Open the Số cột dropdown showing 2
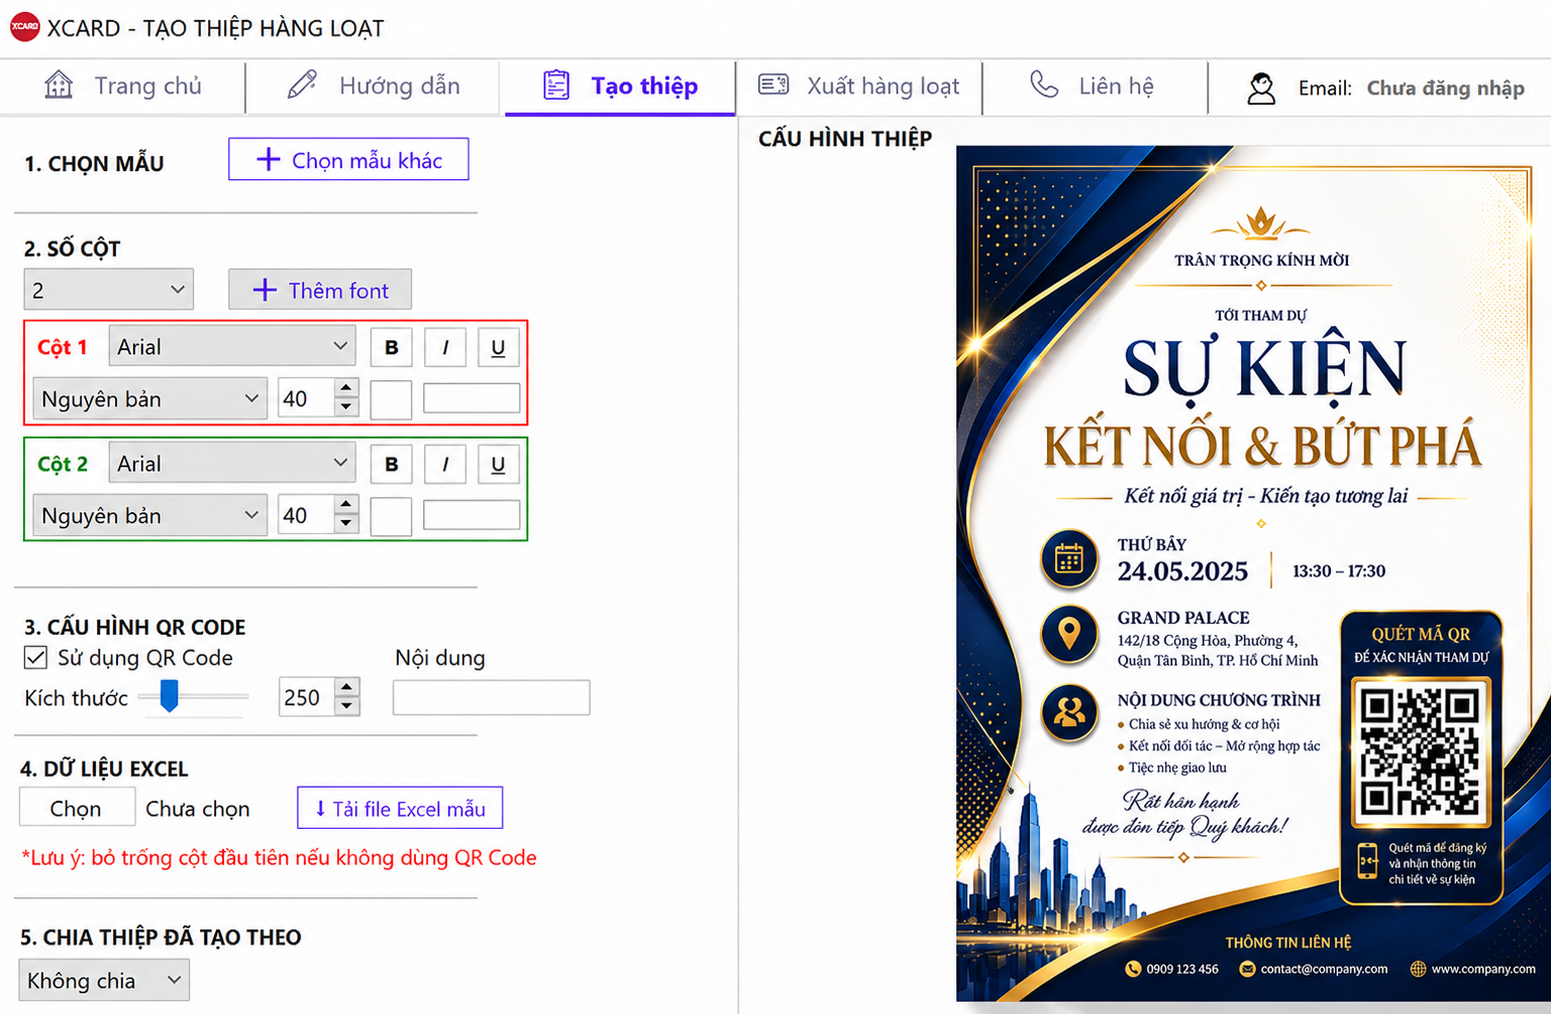Screen dimensions: 1551x1014 click(108, 290)
